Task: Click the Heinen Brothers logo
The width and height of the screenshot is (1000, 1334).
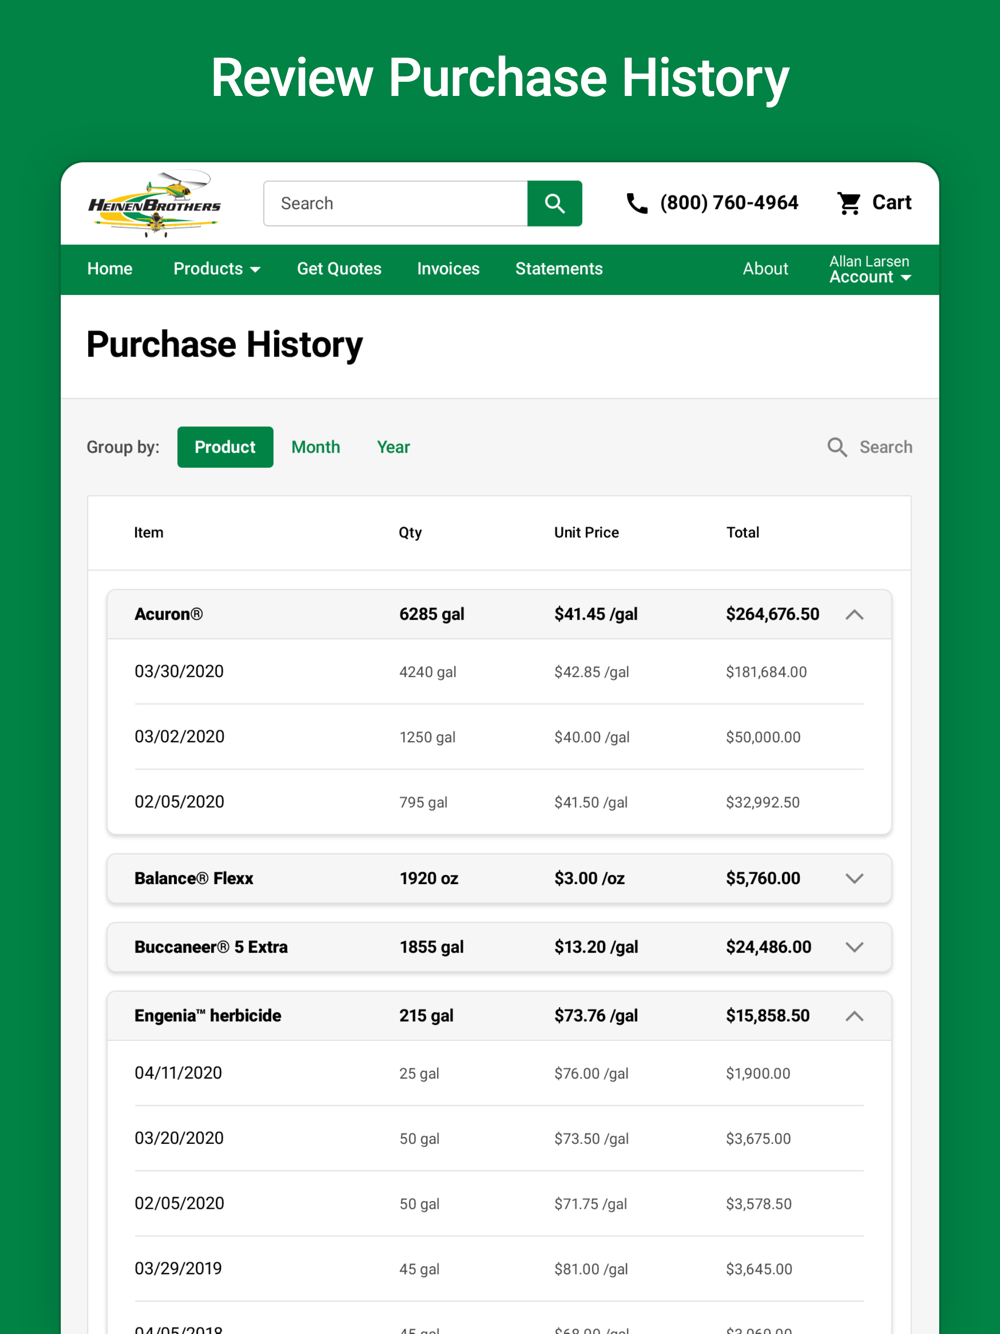Action: (154, 203)
